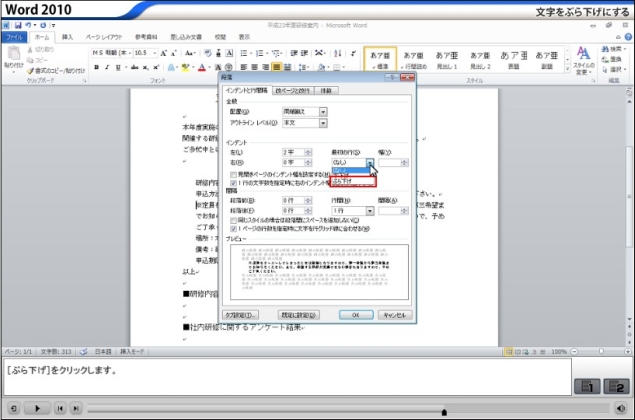Screen dimensions: 635x420
Task: Open the Change Case Aa dropdown
Action: (x=190, y=53)
